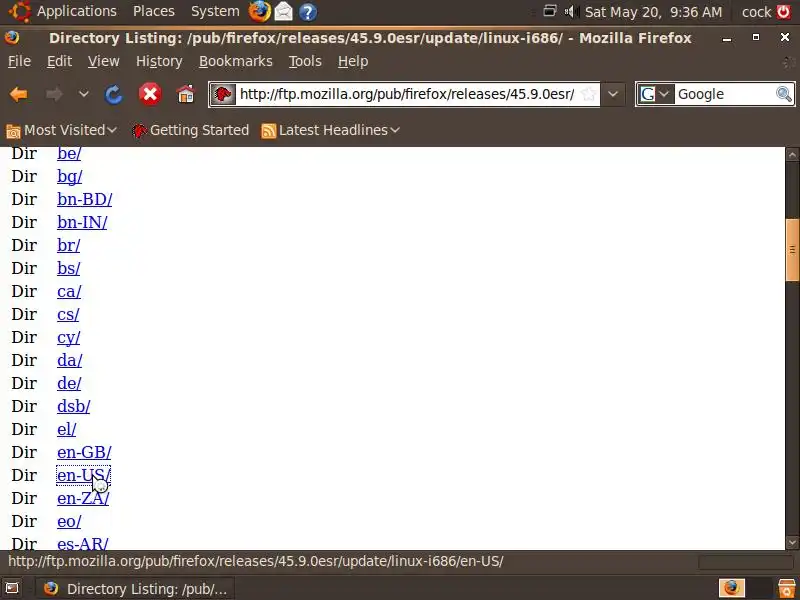Image resolution: width=800 pixels, height=600 pixels.
Task: Open the Bookmarks menu
Action: click(236, 61)
